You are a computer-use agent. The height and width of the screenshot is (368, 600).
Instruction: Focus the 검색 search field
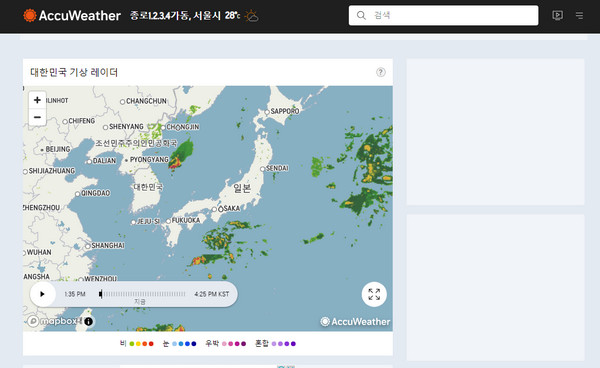[443, 15]
